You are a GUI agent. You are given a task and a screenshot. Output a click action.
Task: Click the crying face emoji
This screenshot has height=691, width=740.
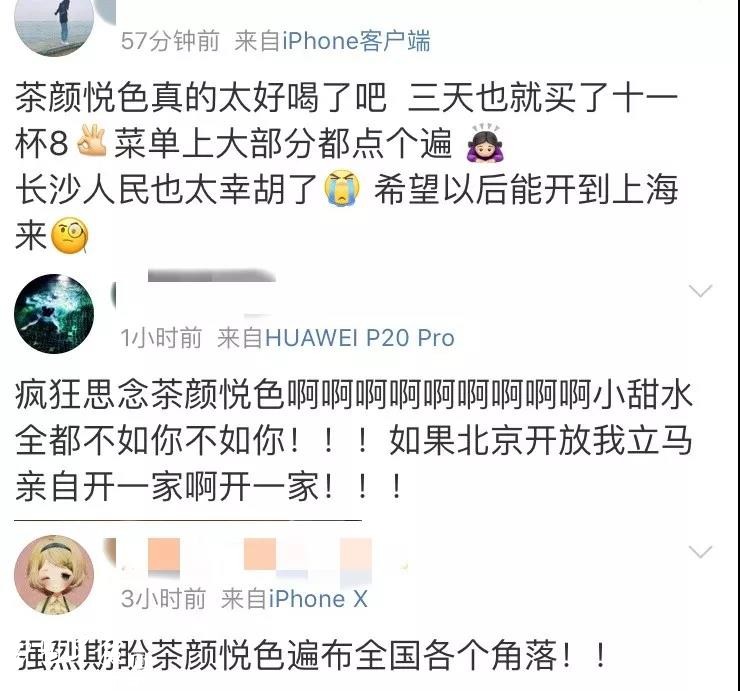point(342,188)
